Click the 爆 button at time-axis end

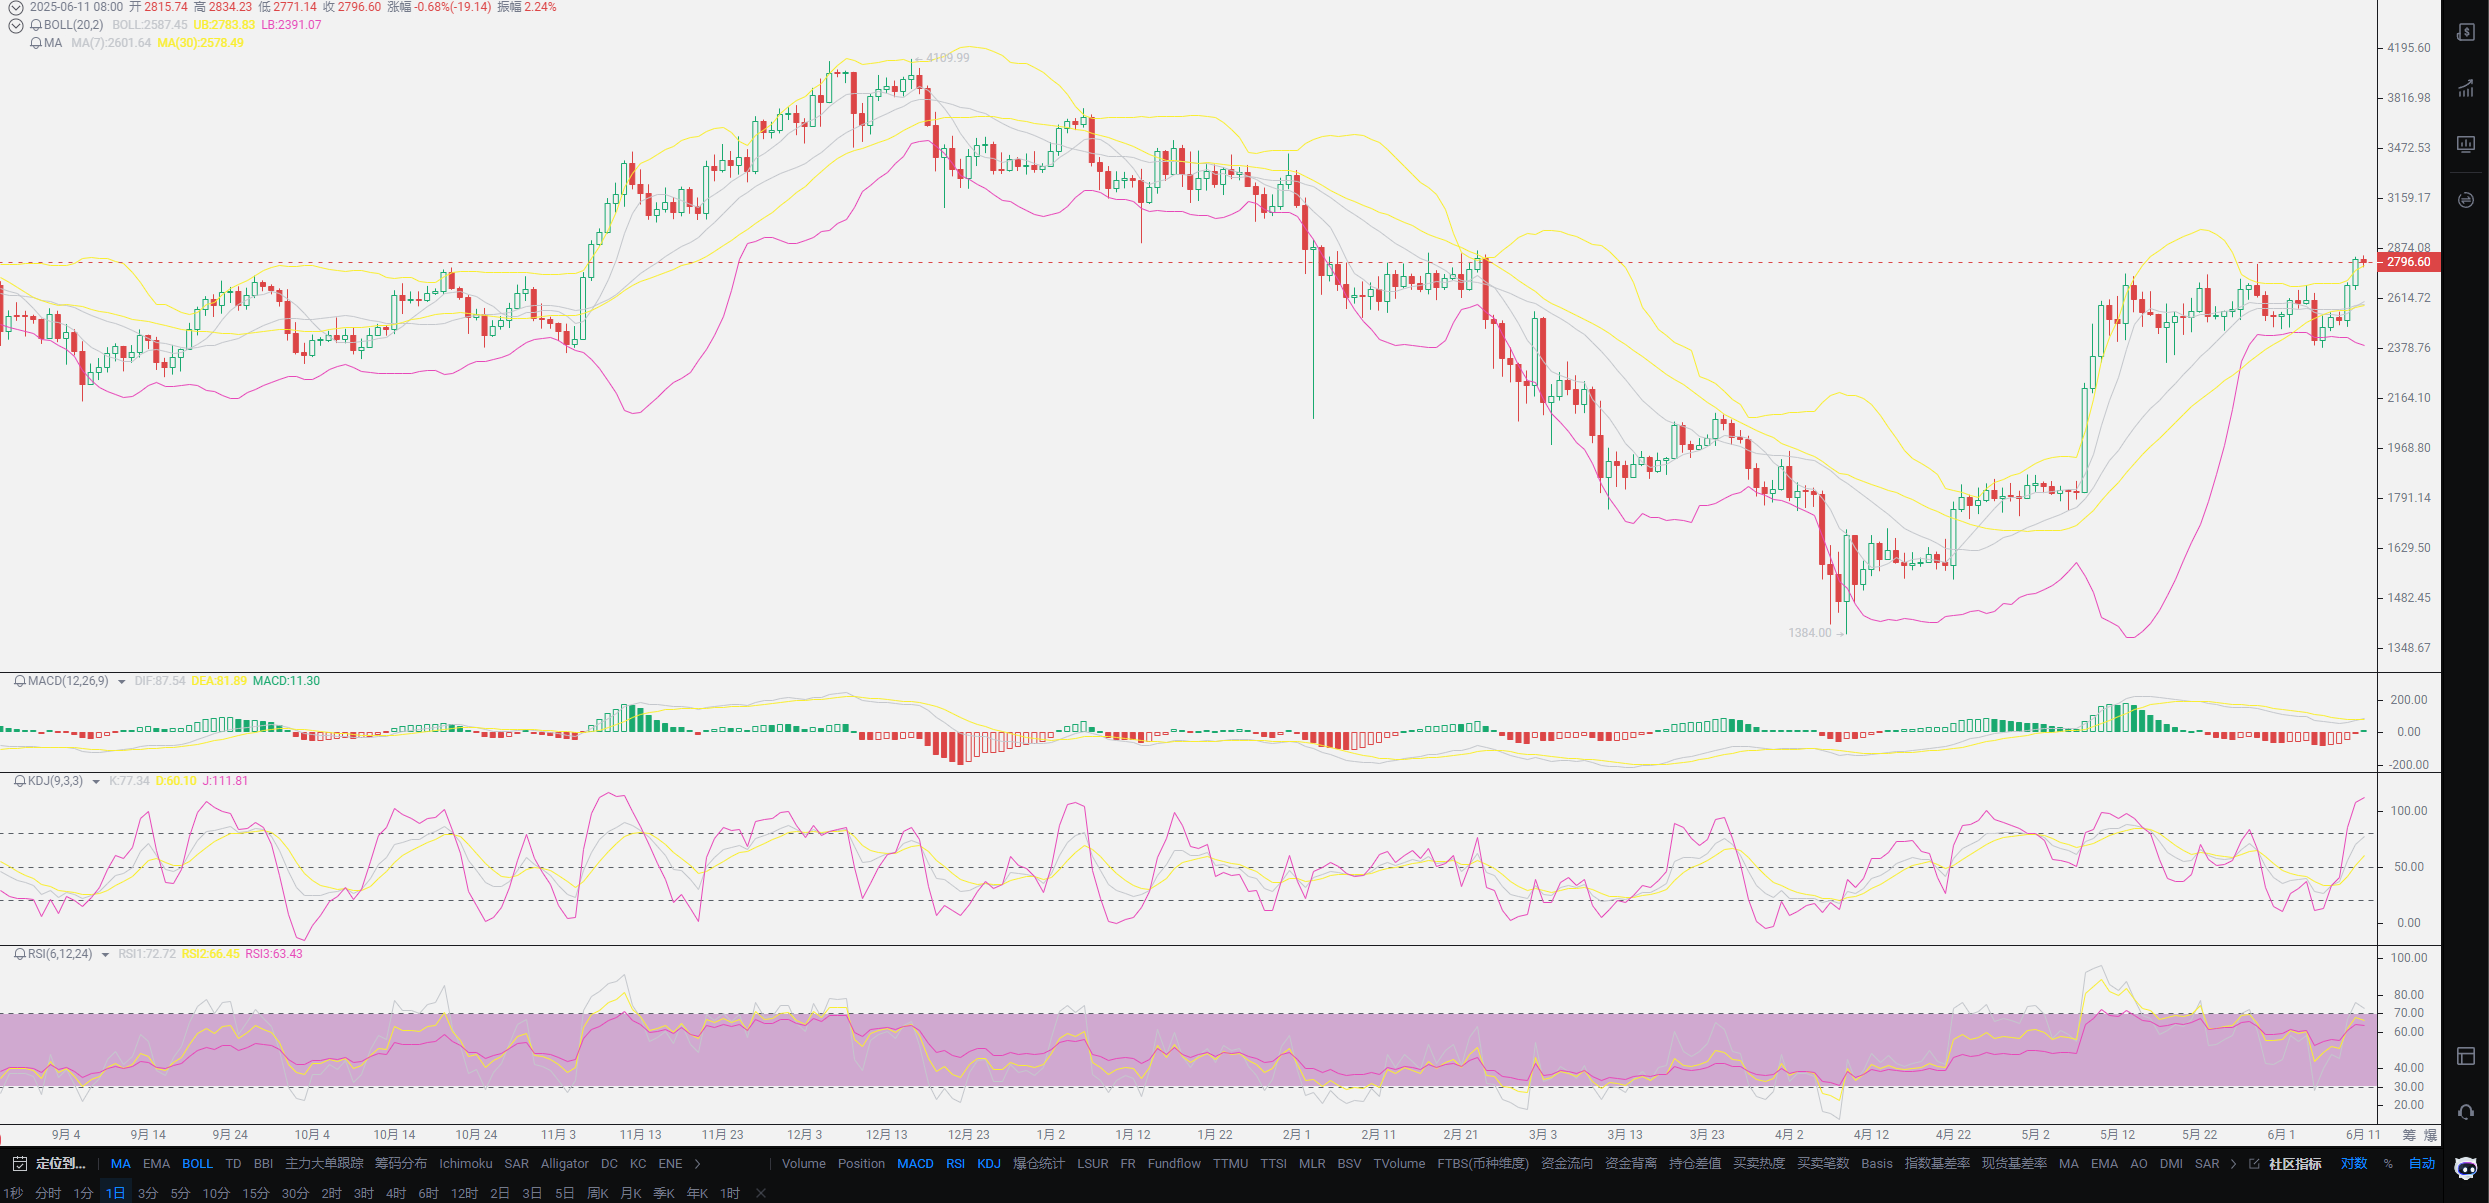click(x=2430, y=1135)
